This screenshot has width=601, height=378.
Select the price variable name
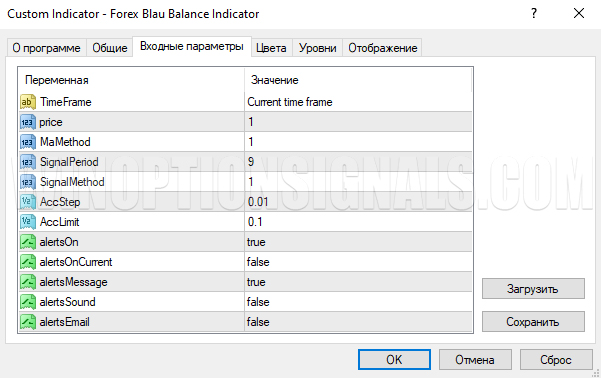pos(51,122)
